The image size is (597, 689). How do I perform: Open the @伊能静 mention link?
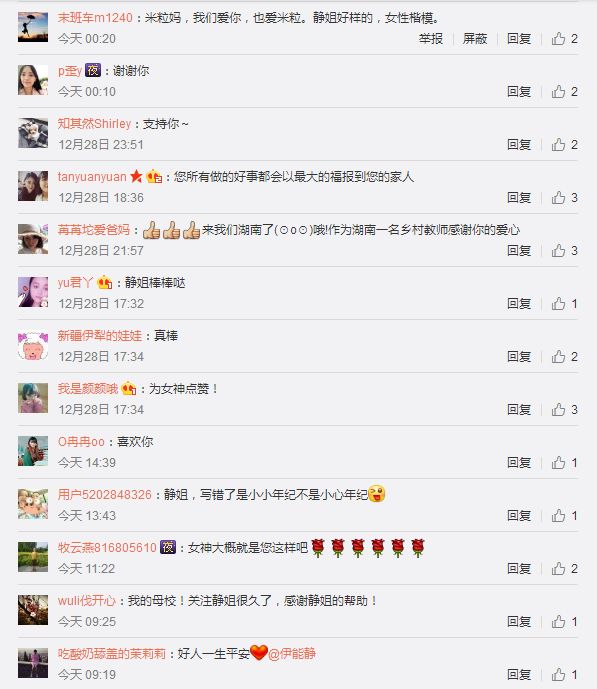pos(292,654)
